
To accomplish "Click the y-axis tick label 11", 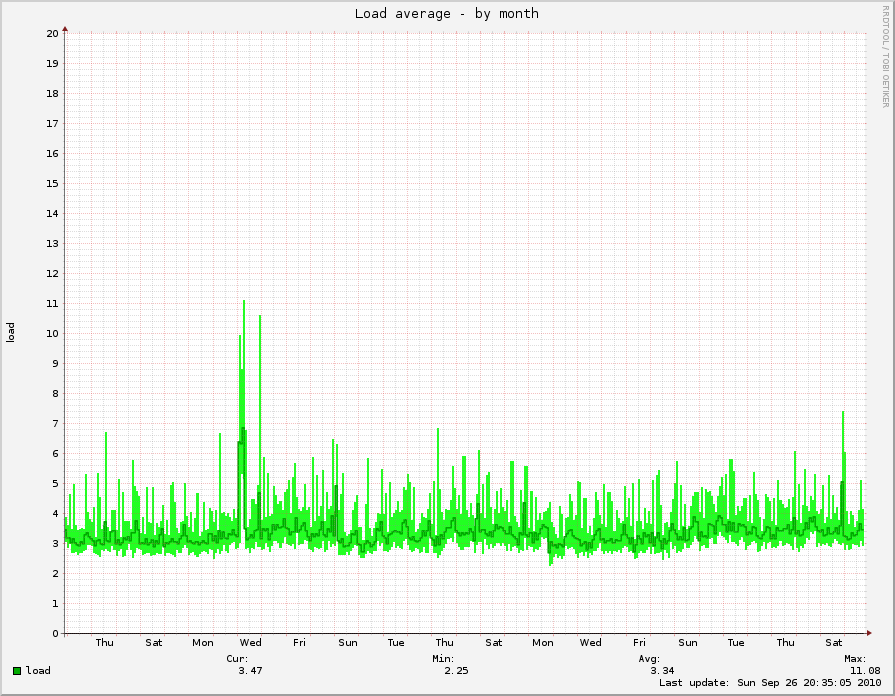I will [x=53, y=303].
